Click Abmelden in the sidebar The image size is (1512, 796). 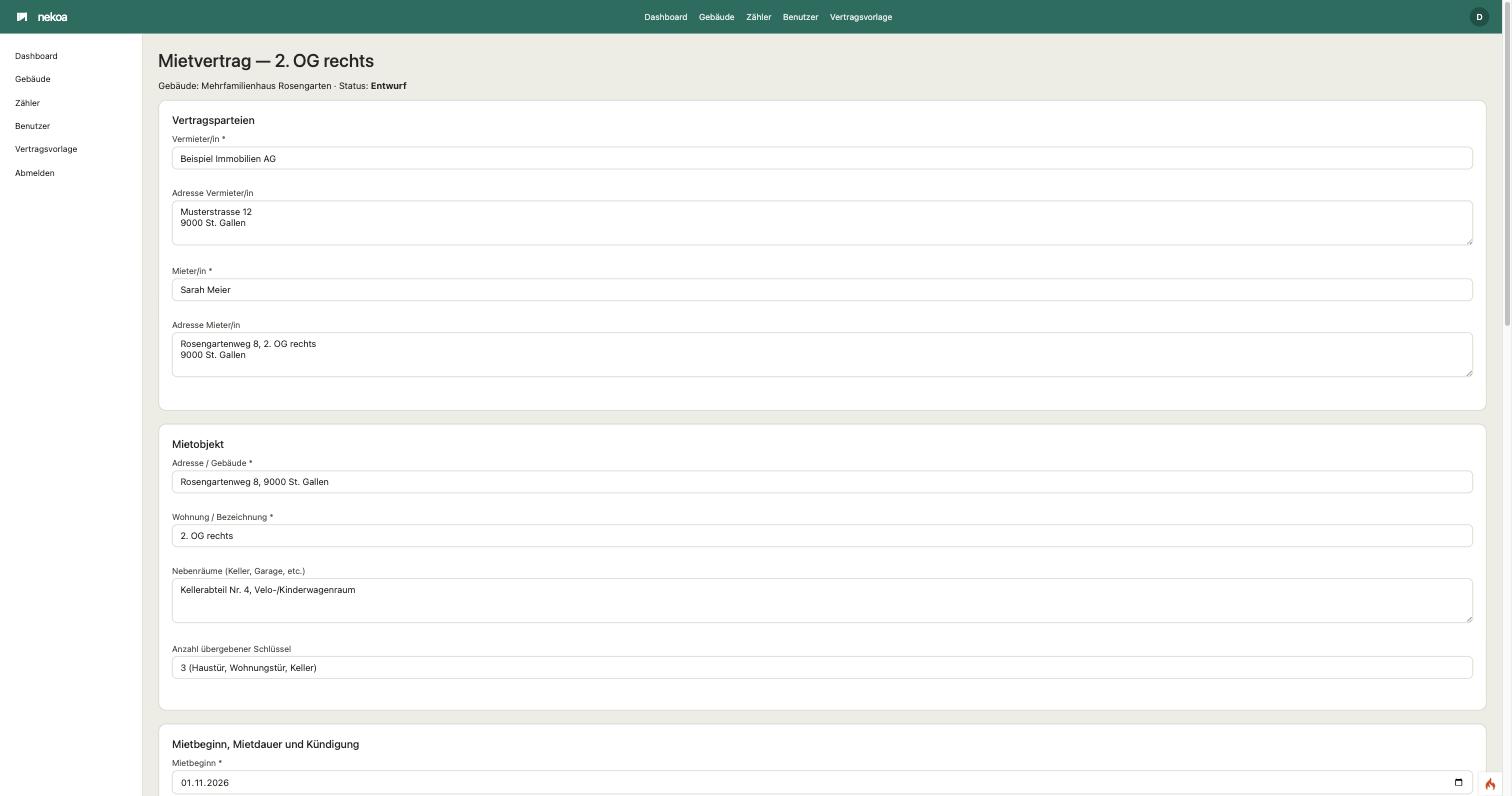coord(35,173)
